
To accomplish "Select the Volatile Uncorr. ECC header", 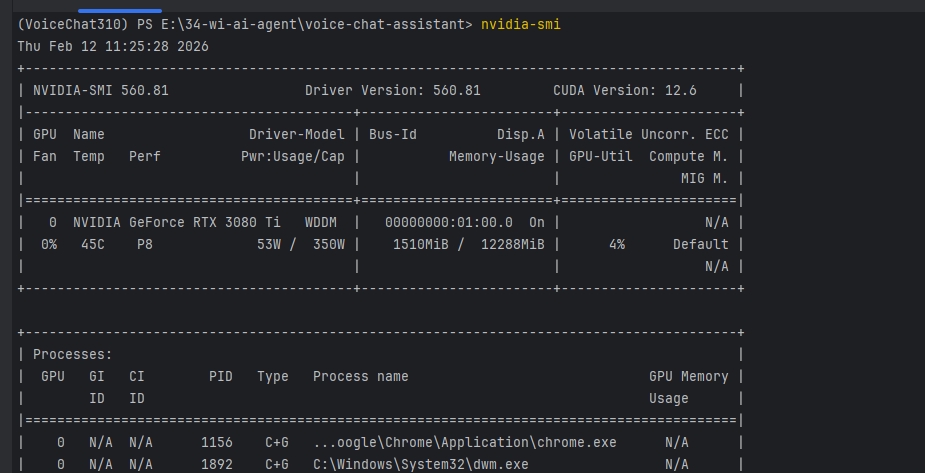I will pyautogui.click(x=649, y=134).
